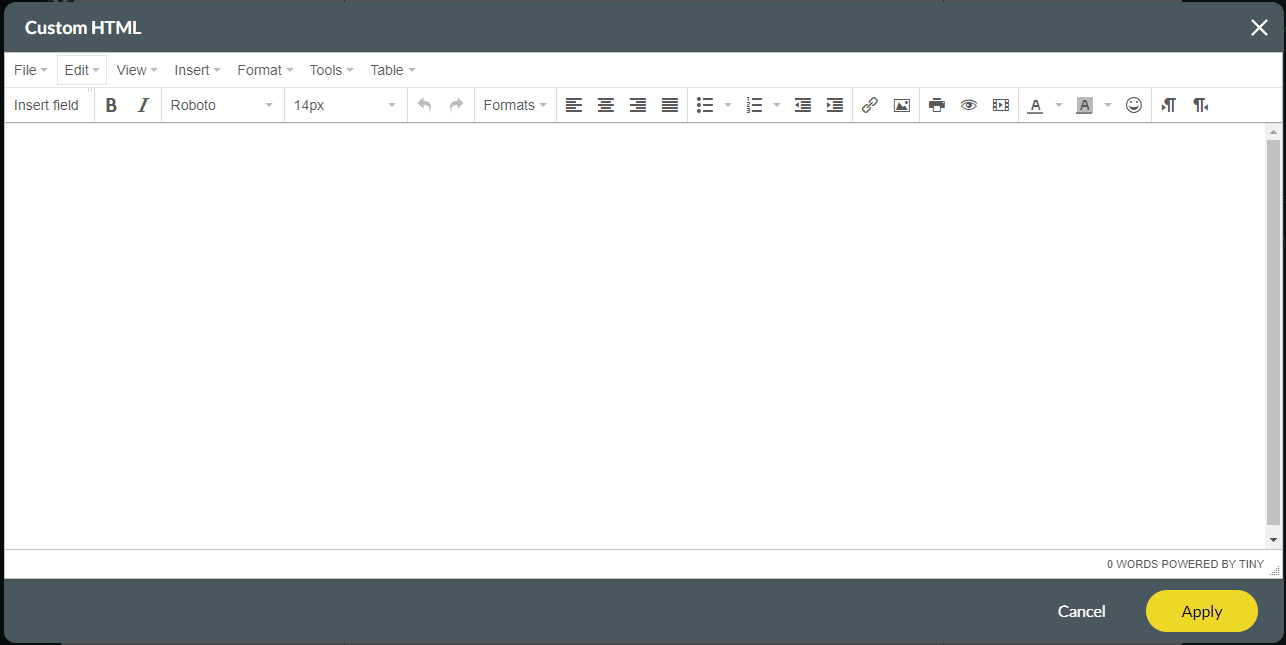Open the Table menu
Screen dimensions: 1286x645
pos(392,69)
